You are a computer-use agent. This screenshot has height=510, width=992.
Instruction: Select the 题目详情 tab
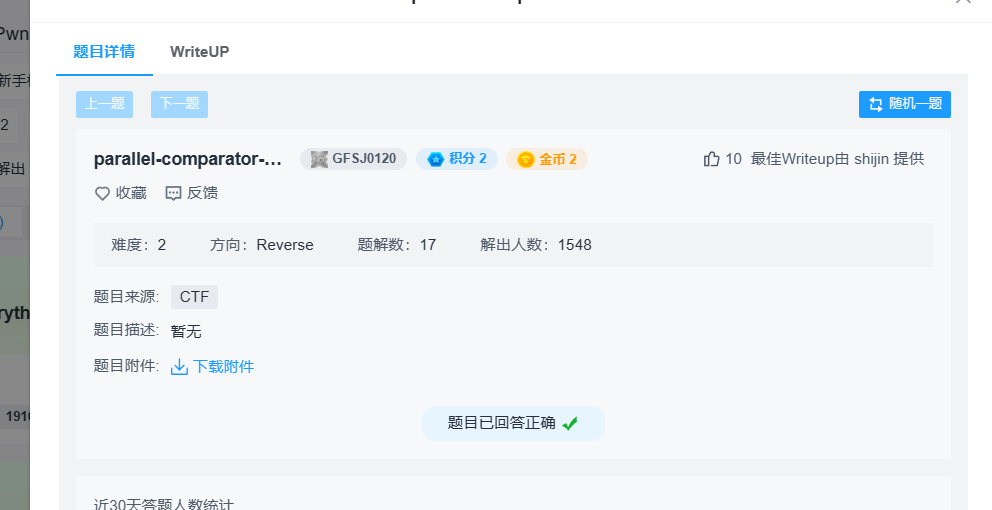click(x=104, y=52)
